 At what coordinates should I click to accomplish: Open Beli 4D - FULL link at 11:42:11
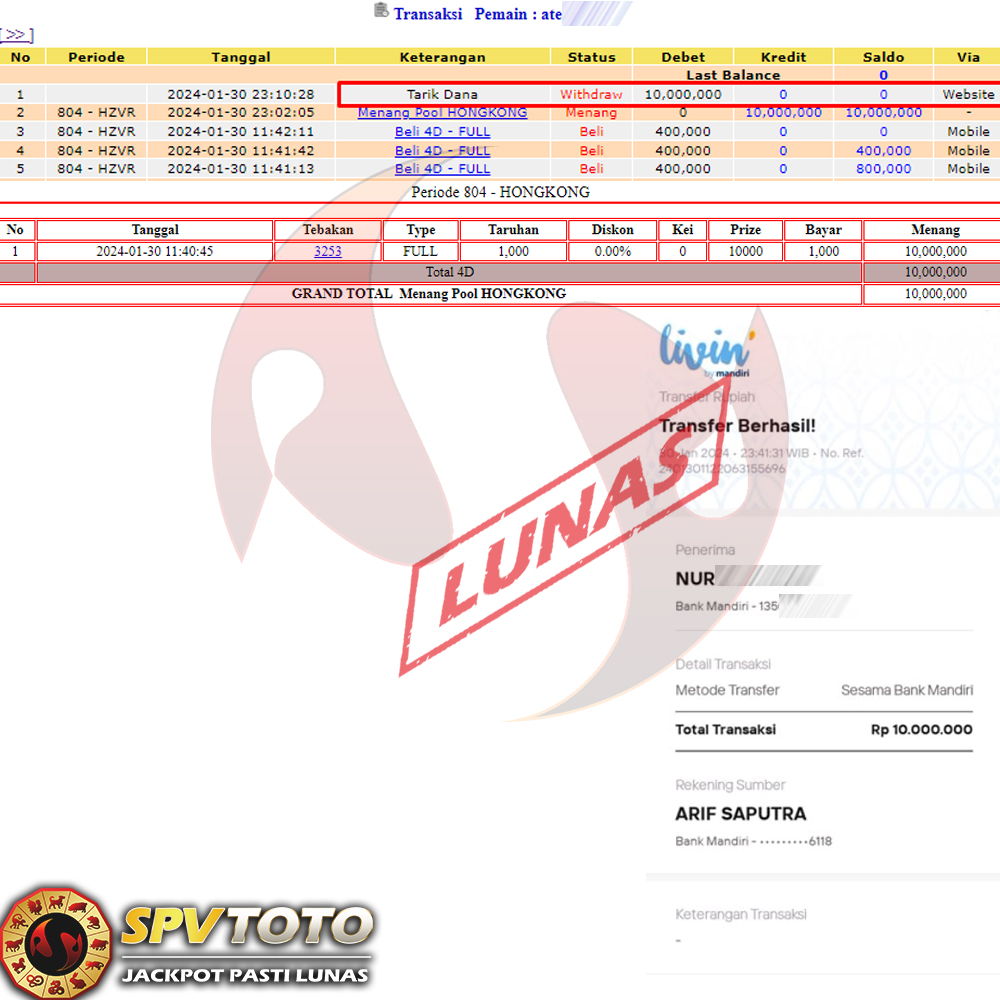pos(442,132)
